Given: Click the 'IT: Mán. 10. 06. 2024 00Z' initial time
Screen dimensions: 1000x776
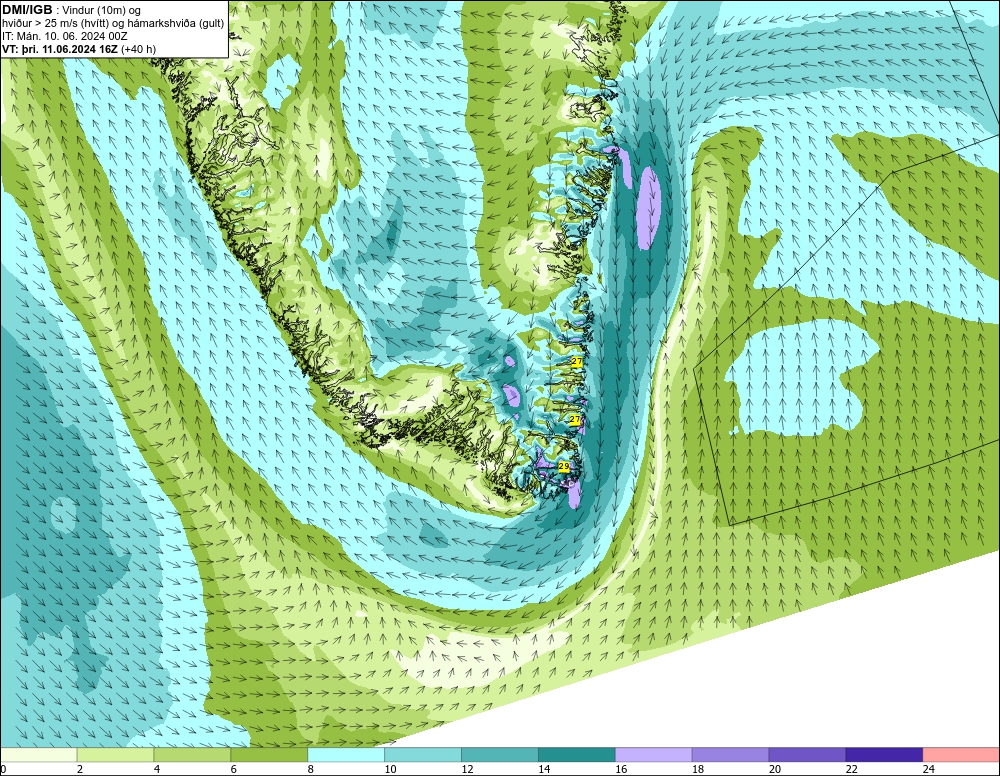Looking at the screenshot, I should coord(64,36).
